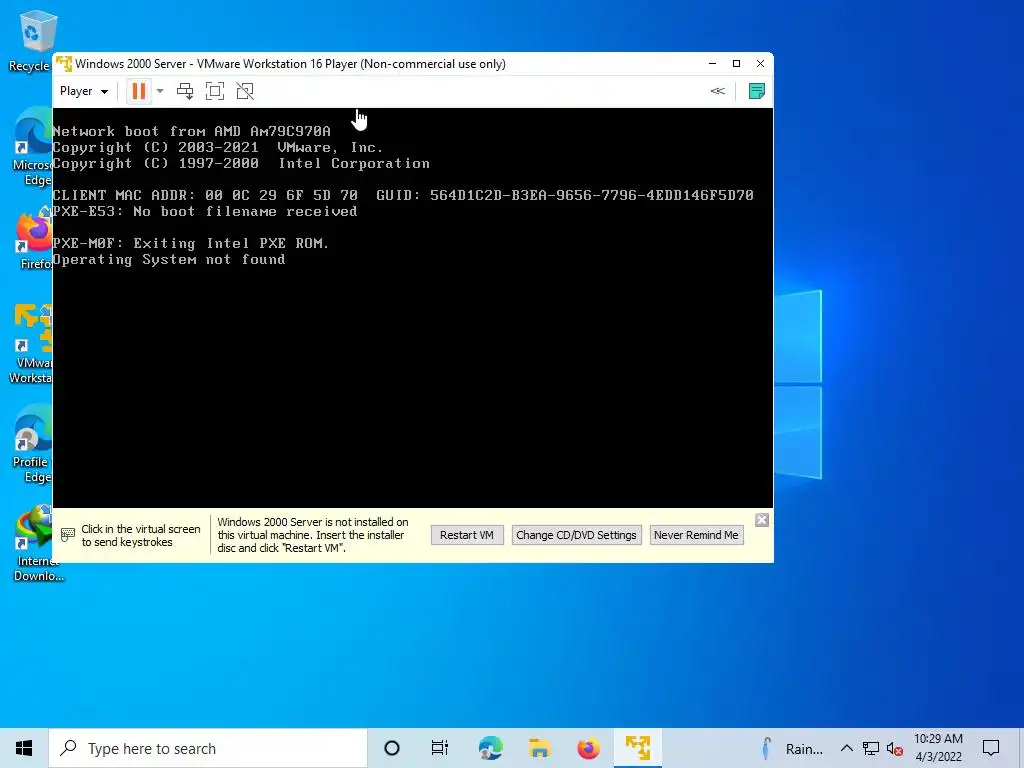The image size is (1024, 768).
Task: Click the muted volume tray icon
Action: 895,748
